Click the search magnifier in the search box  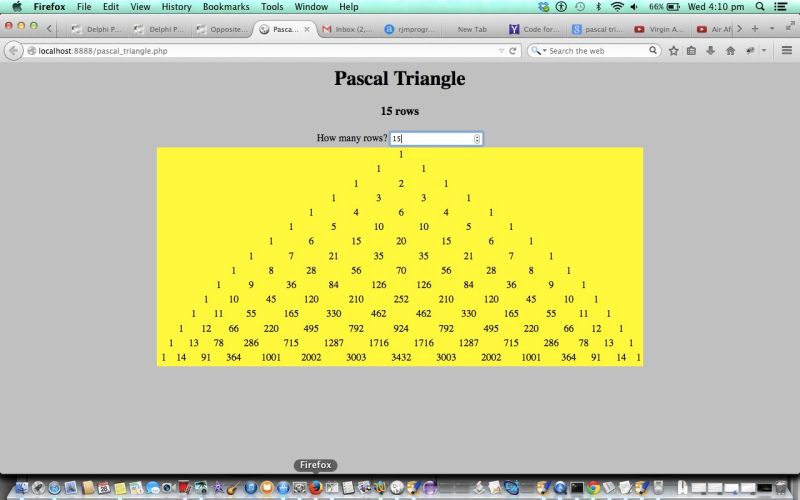pos(653,51)
